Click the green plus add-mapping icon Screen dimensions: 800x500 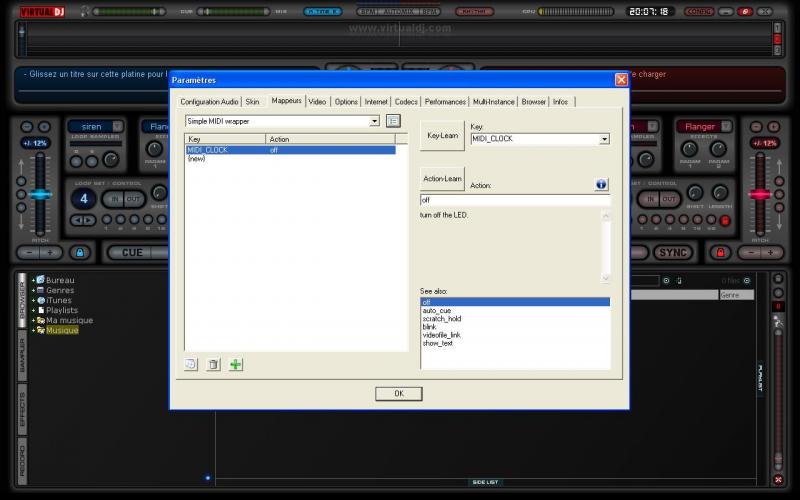point(235,364)
